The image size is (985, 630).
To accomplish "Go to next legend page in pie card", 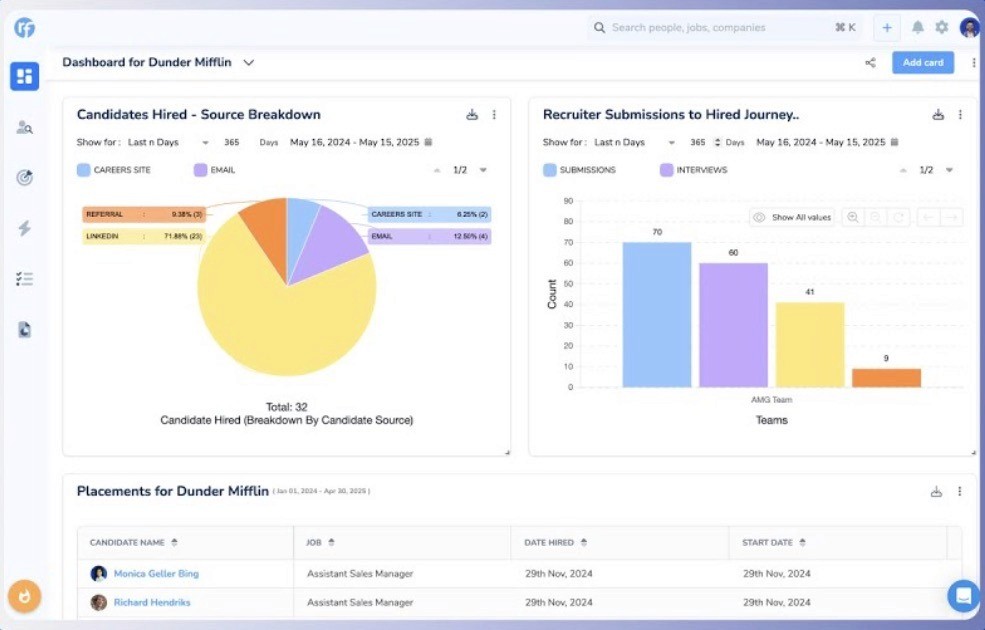I will [x=483, y=170].
